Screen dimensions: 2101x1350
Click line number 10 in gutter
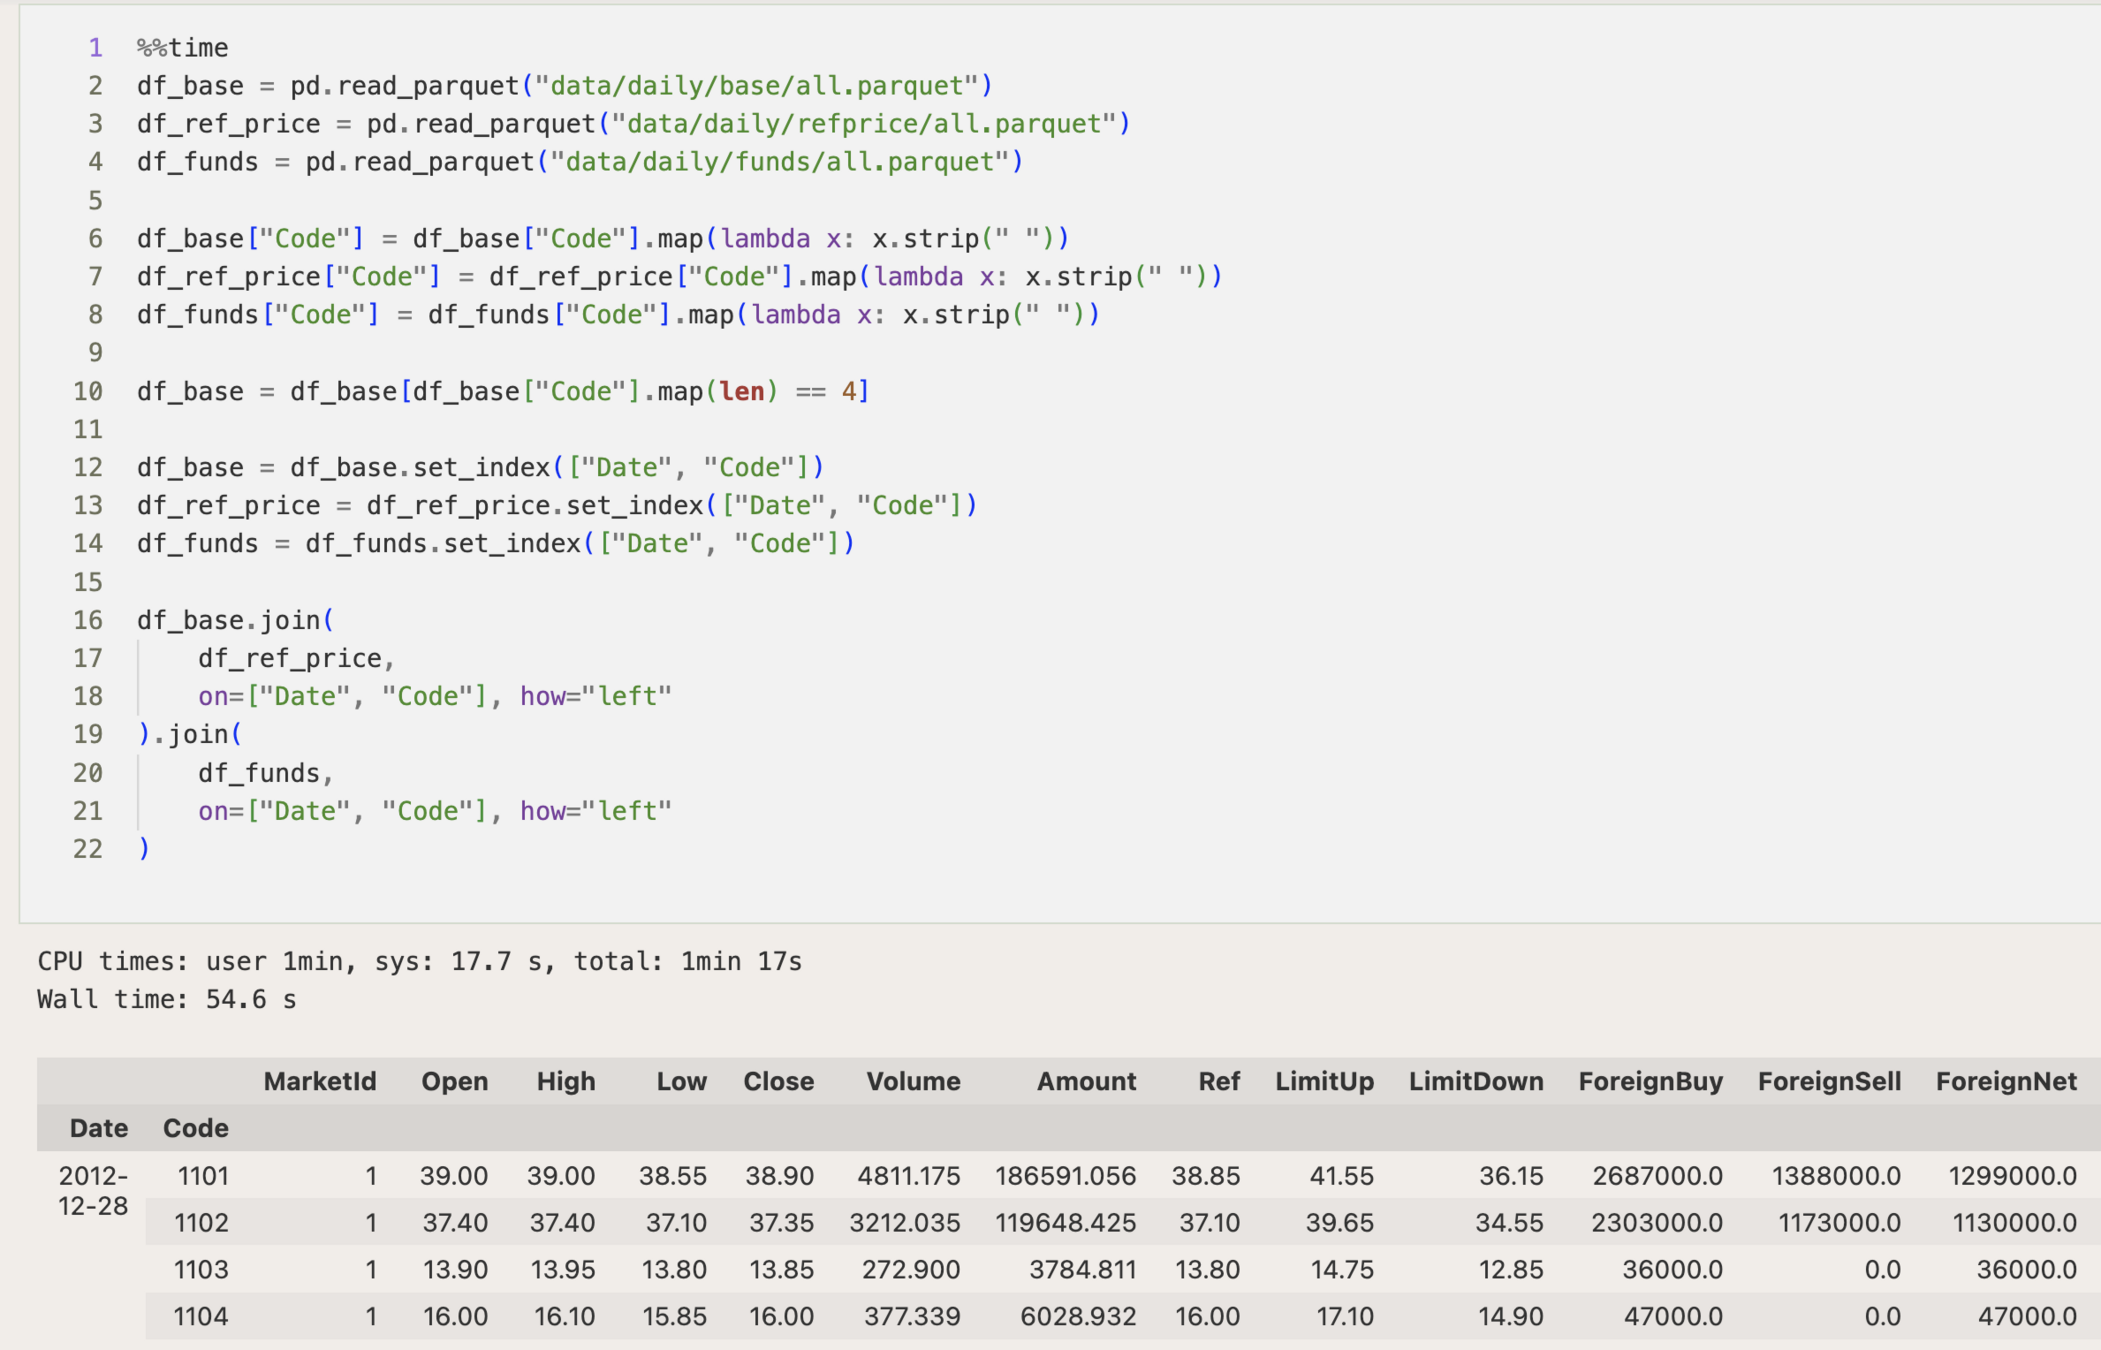[88, 391]
